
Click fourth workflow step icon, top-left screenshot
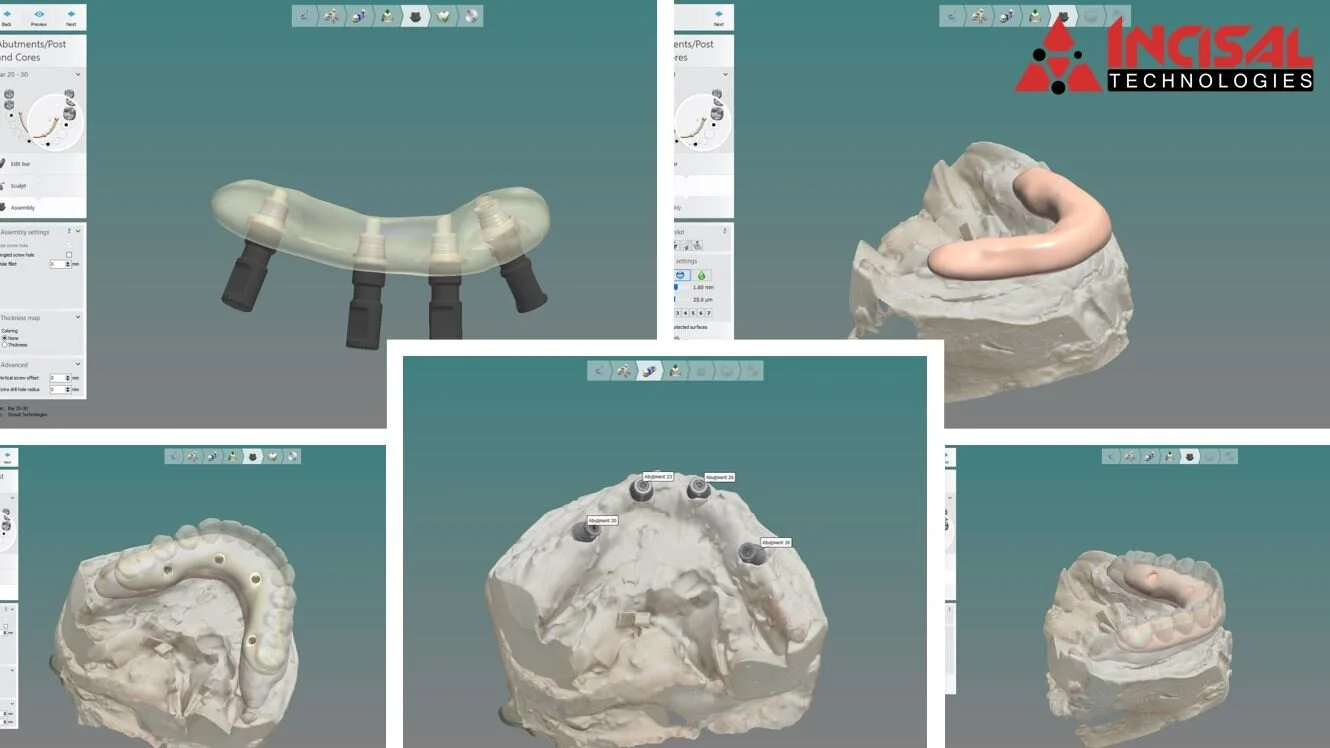click(x=387, y=15)
